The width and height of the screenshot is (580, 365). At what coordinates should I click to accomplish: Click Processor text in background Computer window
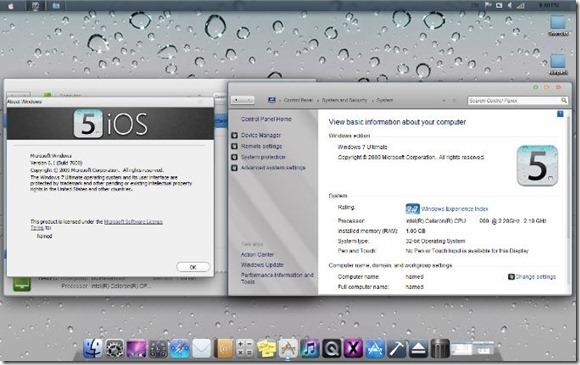coord(106,285)
